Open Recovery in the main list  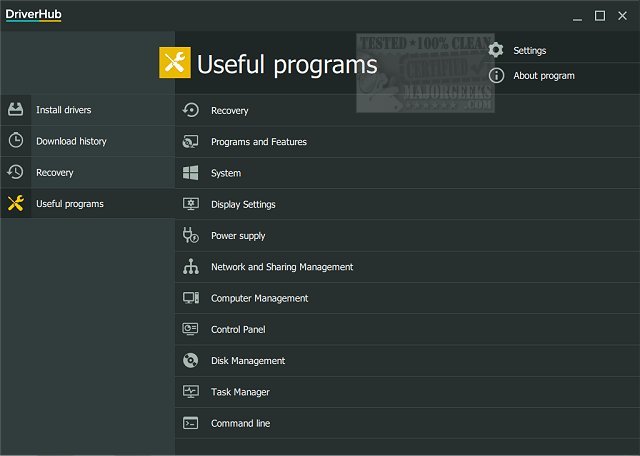[x=229, y=111]
